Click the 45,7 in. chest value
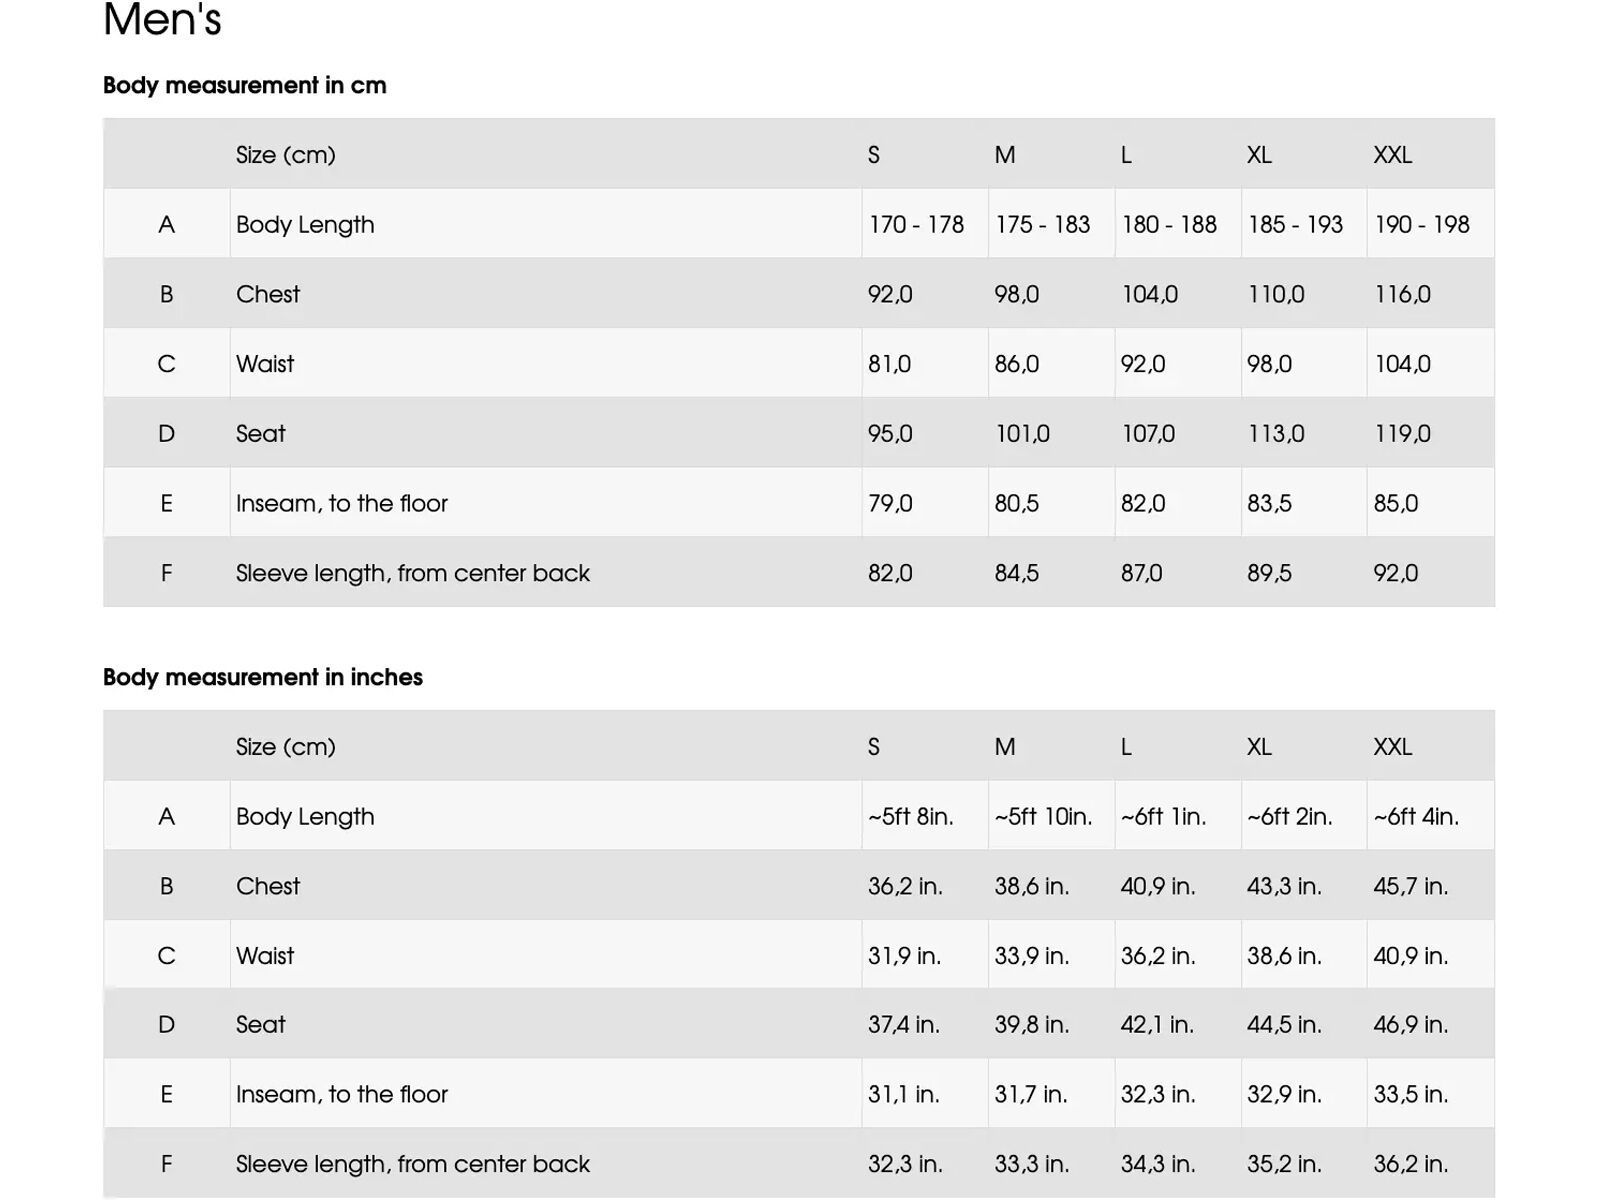Screen dimensions: 1600x1200 click(1410, 886)
